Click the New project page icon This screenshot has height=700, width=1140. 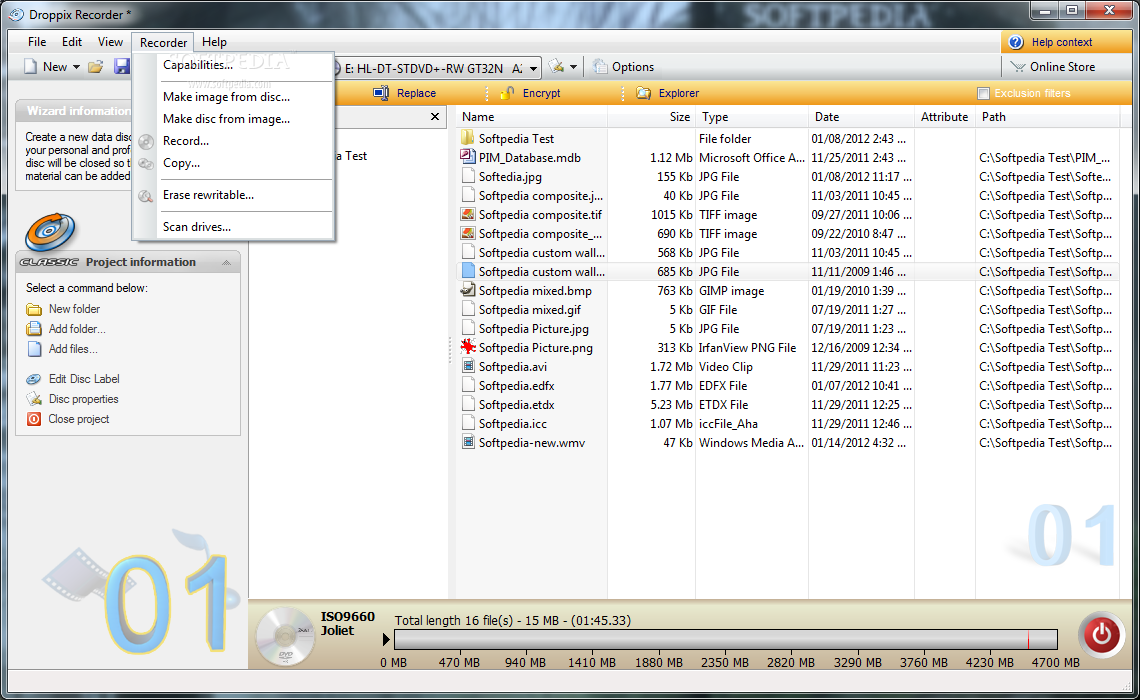point(31,67)
